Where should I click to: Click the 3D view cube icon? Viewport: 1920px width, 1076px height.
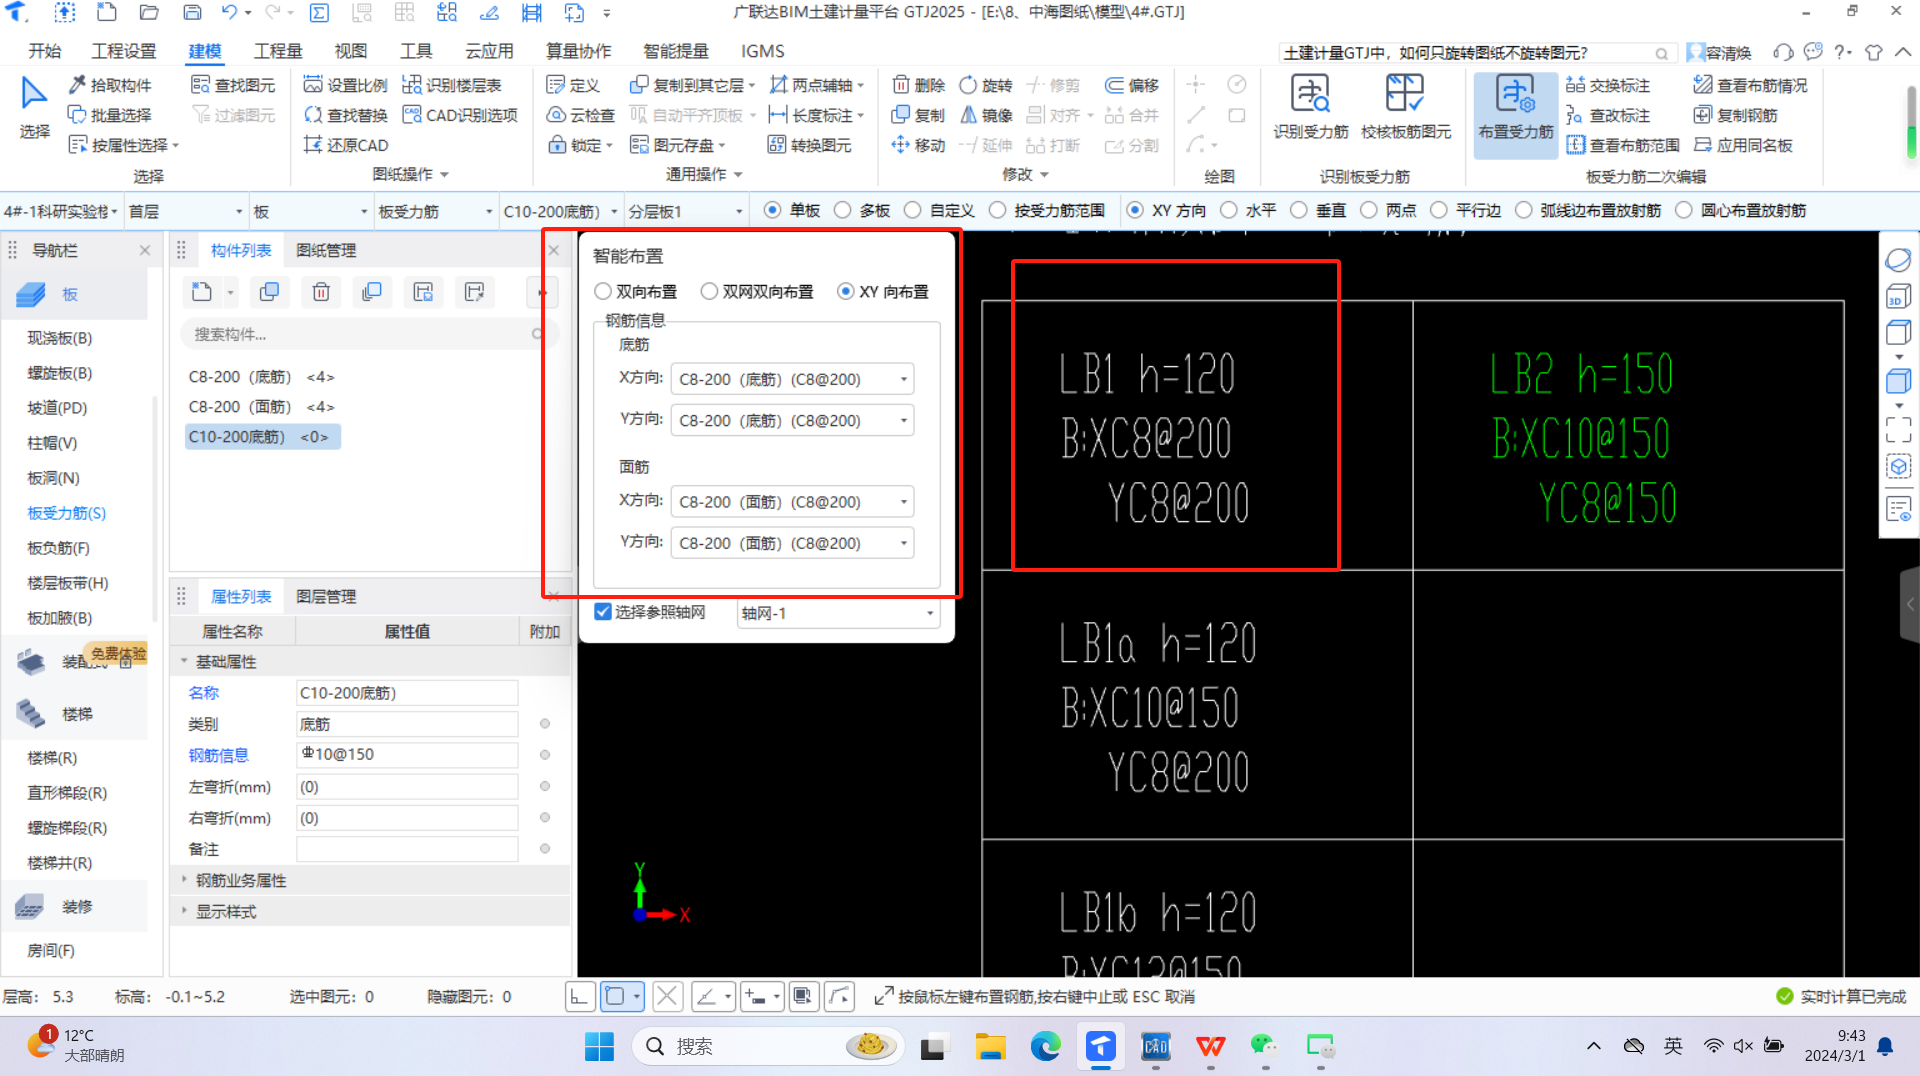[x=1898, y=297]
